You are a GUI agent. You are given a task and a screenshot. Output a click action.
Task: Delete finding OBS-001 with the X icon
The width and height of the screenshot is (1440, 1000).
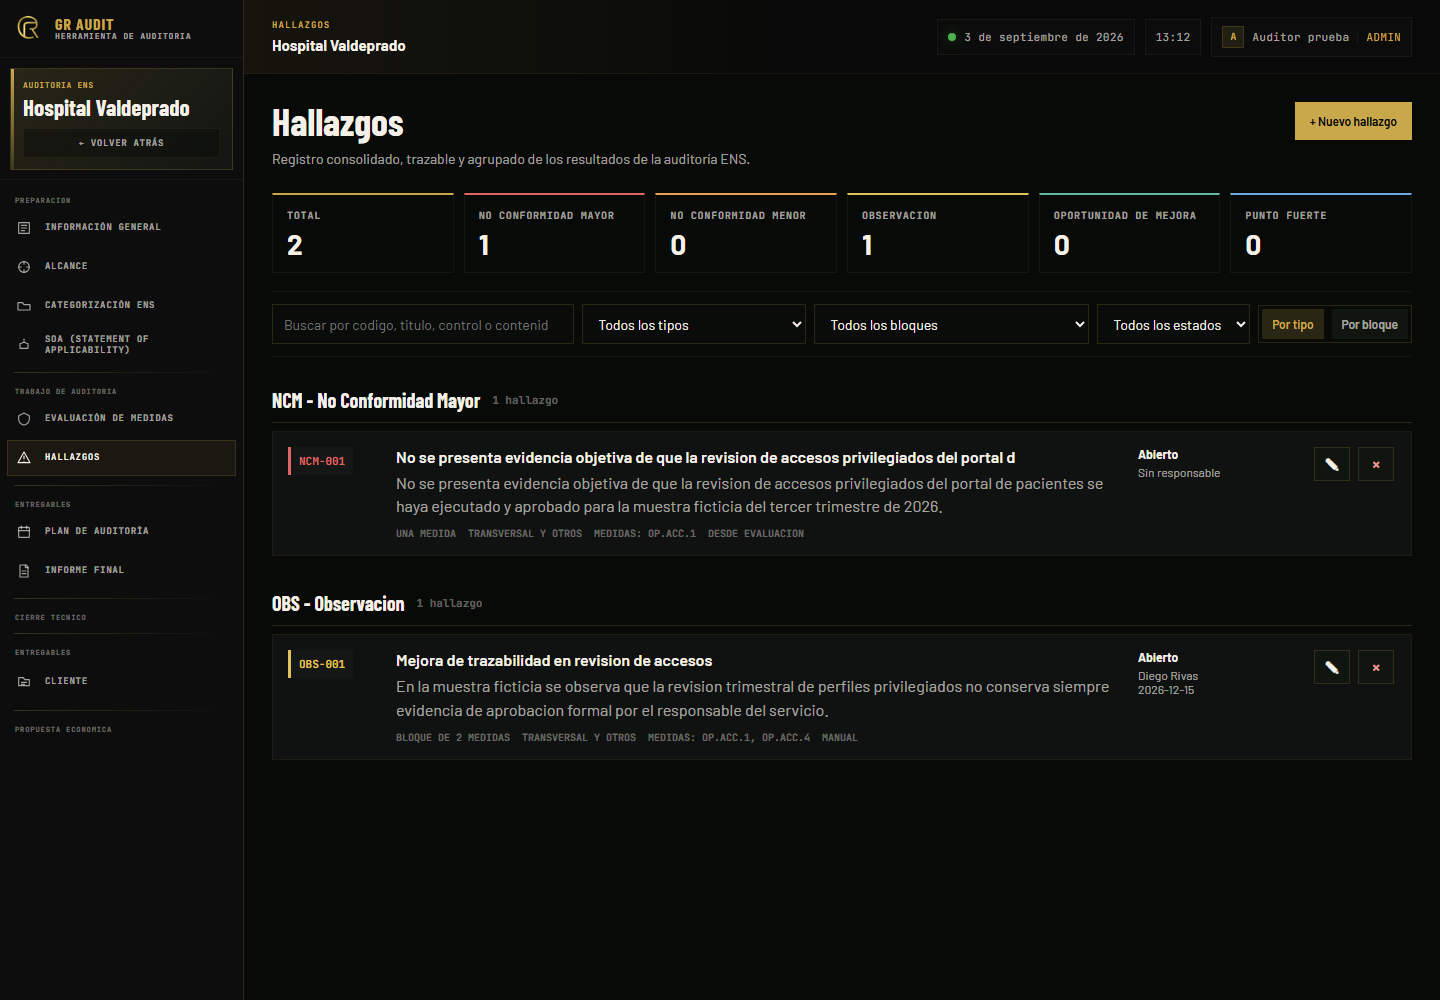point(1376,667)
